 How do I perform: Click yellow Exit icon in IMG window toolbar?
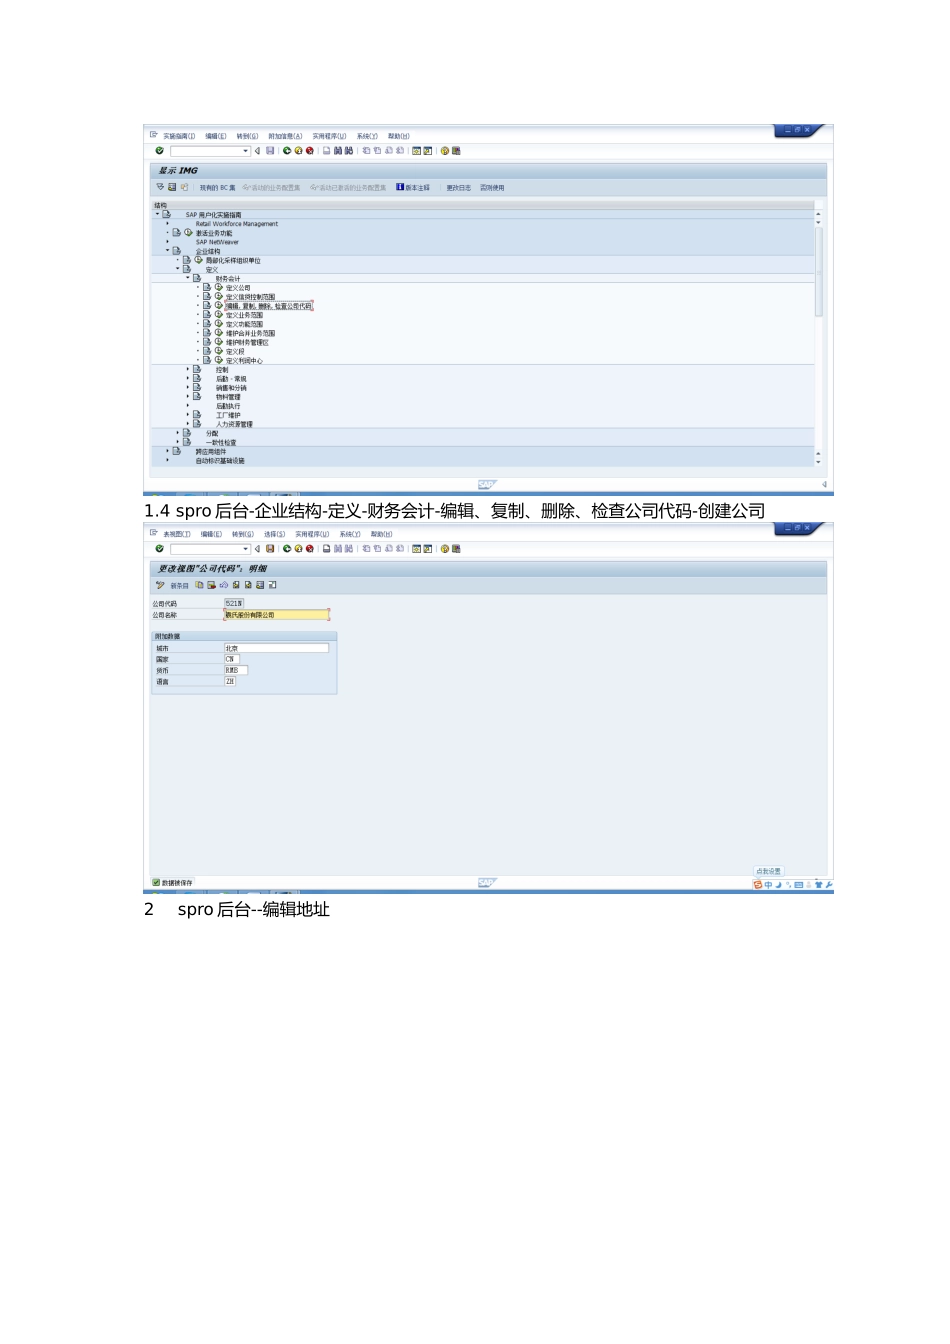coord(298,151)
